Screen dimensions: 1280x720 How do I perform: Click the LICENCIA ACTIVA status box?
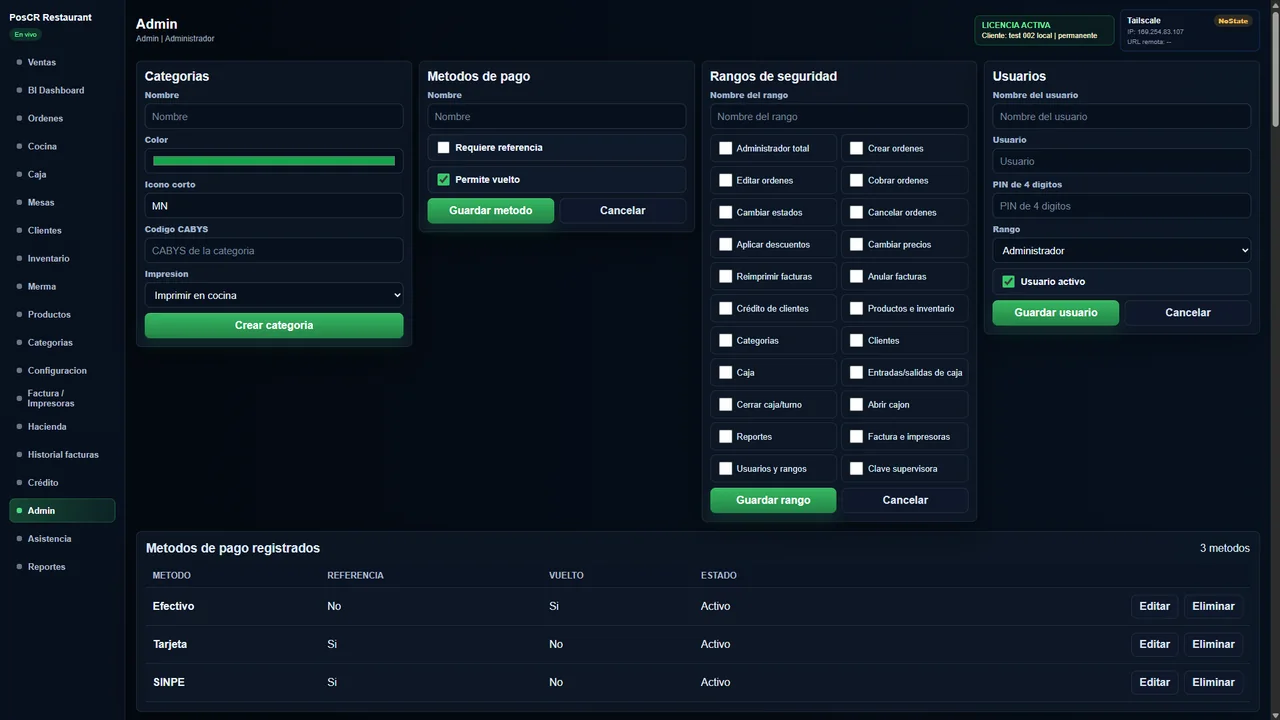tap(1044, 30)
